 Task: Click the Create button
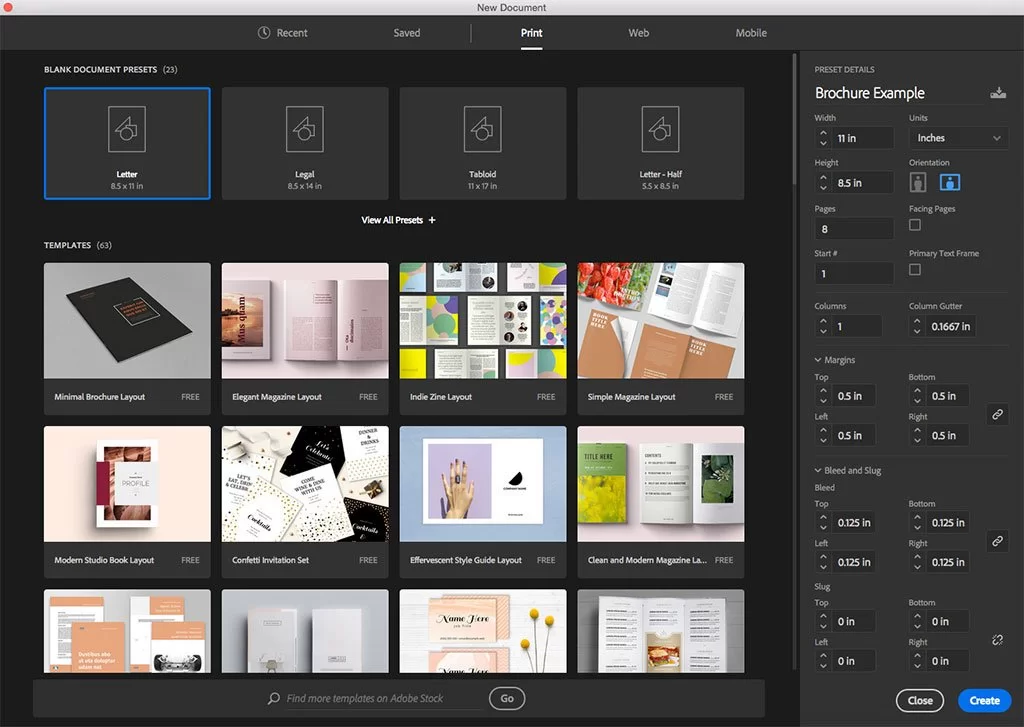pos(984,700)
